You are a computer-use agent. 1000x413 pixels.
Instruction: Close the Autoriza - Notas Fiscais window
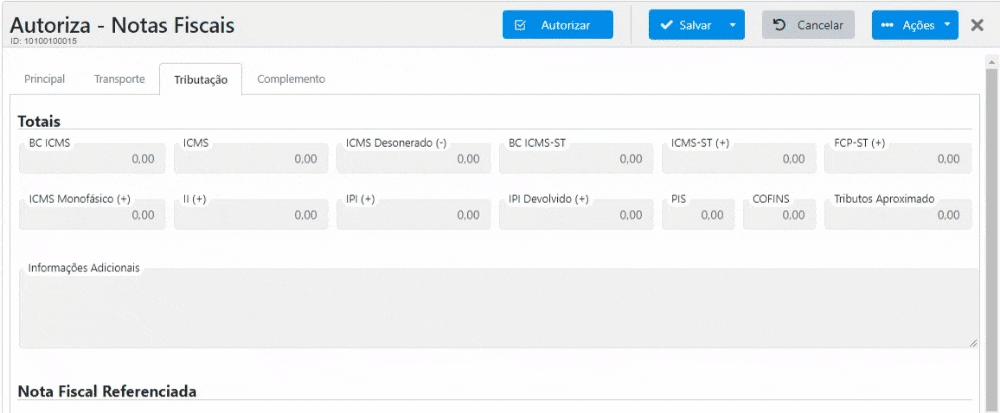(x=977, y=25)
